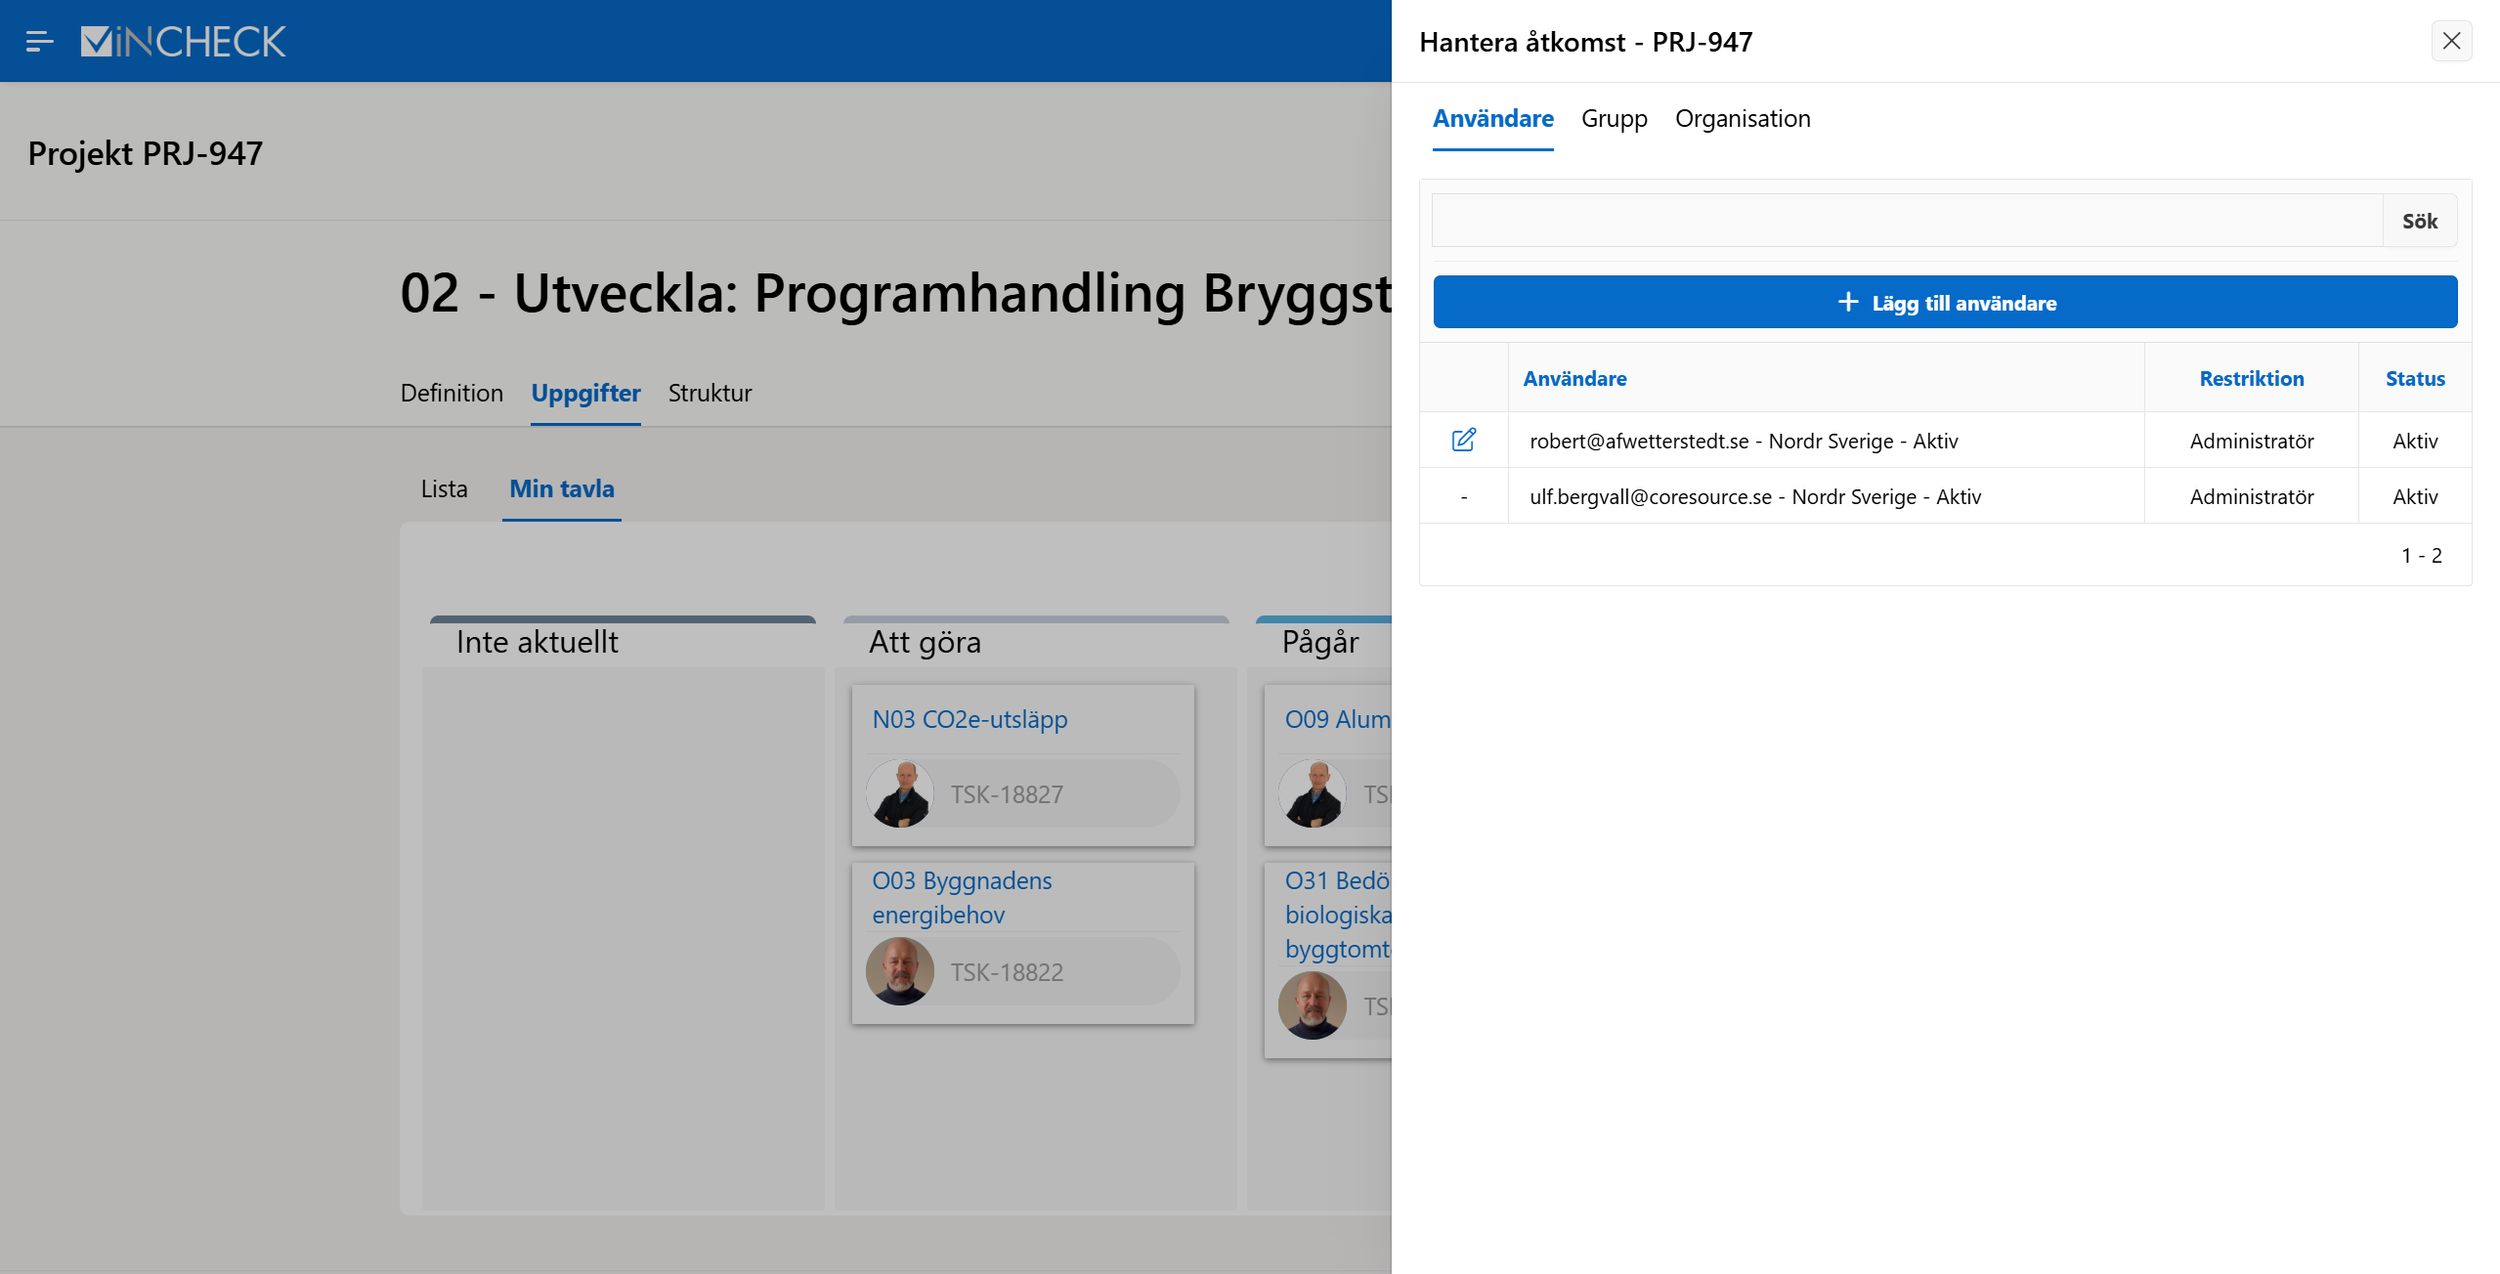Click the MinCheck logo
The height and width of the screenshot is (1274, 2500).
point(183,41)
